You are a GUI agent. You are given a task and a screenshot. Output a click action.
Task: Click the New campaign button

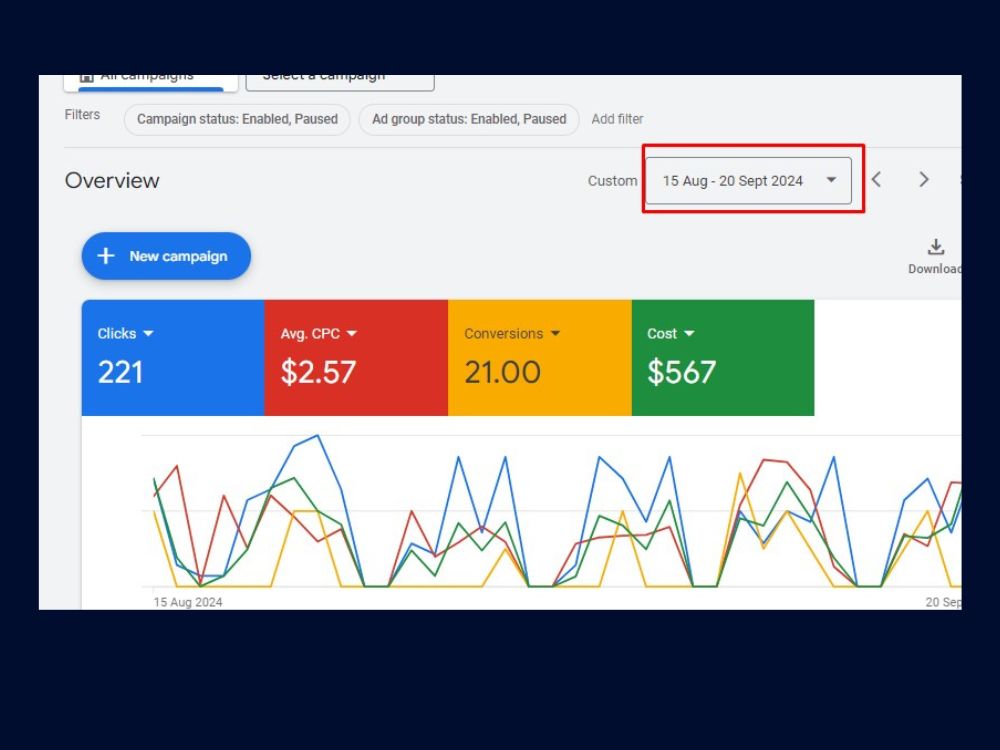[166, 256]
